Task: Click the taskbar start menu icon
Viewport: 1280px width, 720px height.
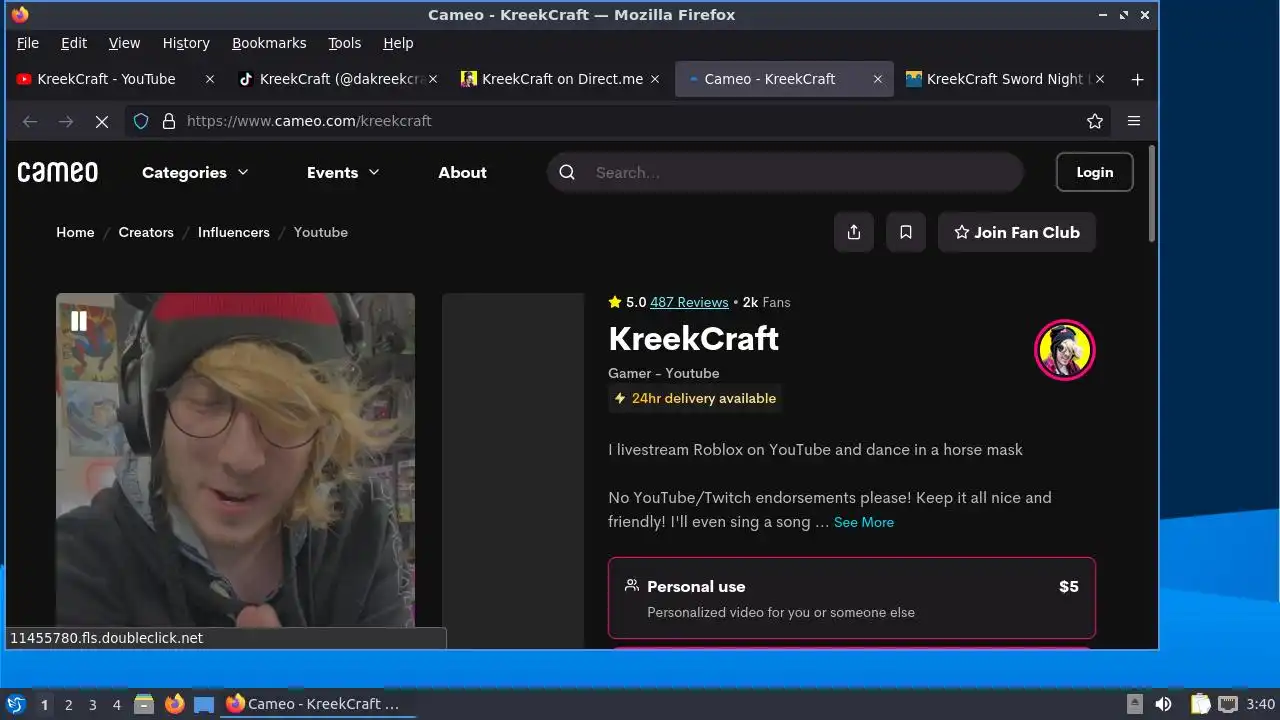Action: (16, 704)
